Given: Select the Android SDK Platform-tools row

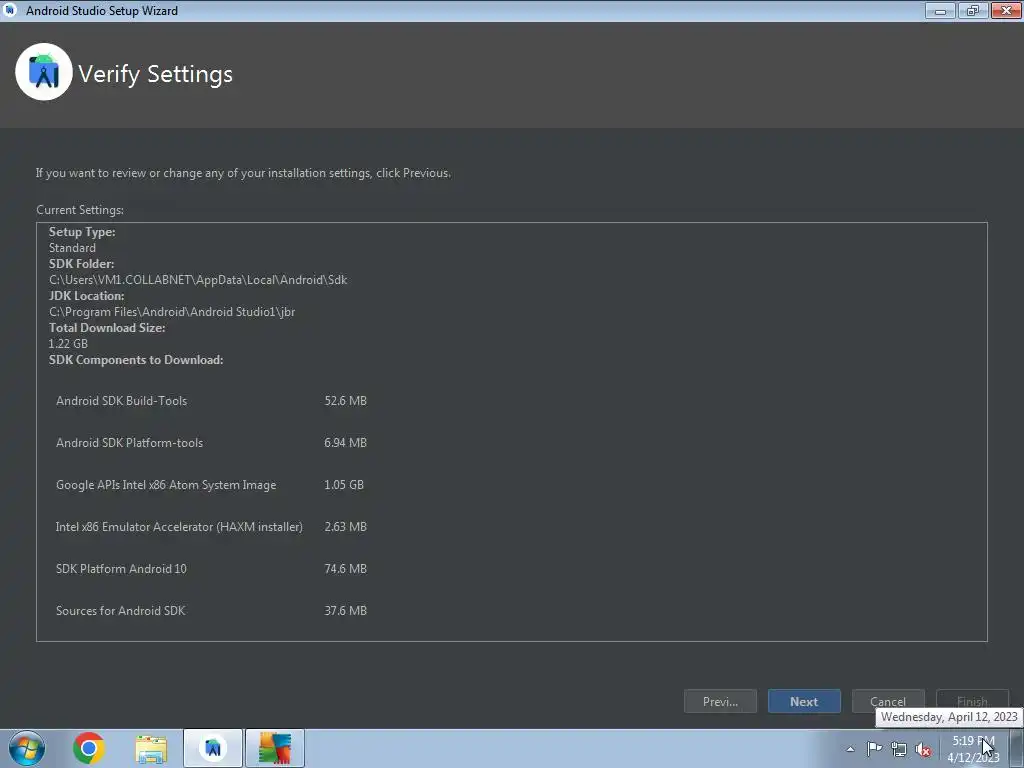Looking at the screenshot, I should point(211,443).
